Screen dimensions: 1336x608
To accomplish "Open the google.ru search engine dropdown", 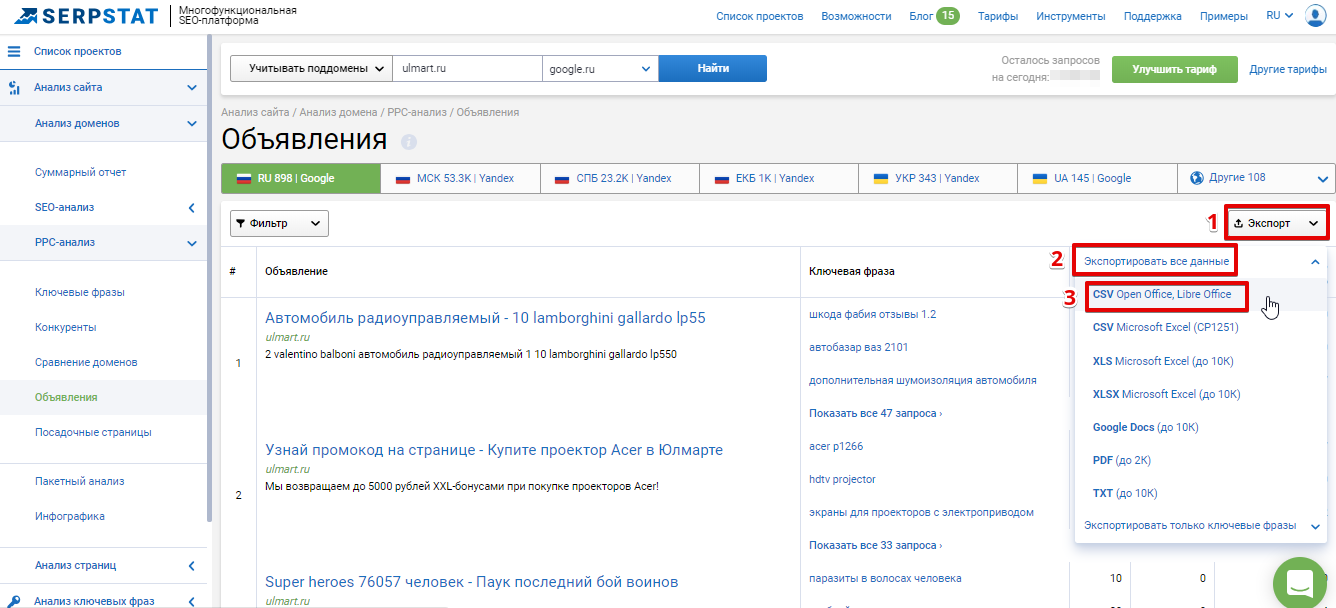I will pyautogui.click(x=600, y=69).
